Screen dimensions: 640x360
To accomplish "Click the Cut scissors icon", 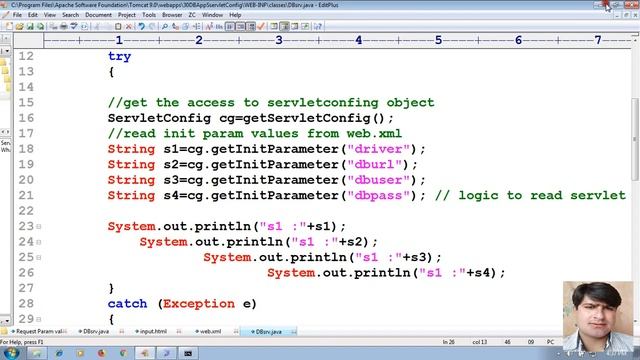I will 97,27.
